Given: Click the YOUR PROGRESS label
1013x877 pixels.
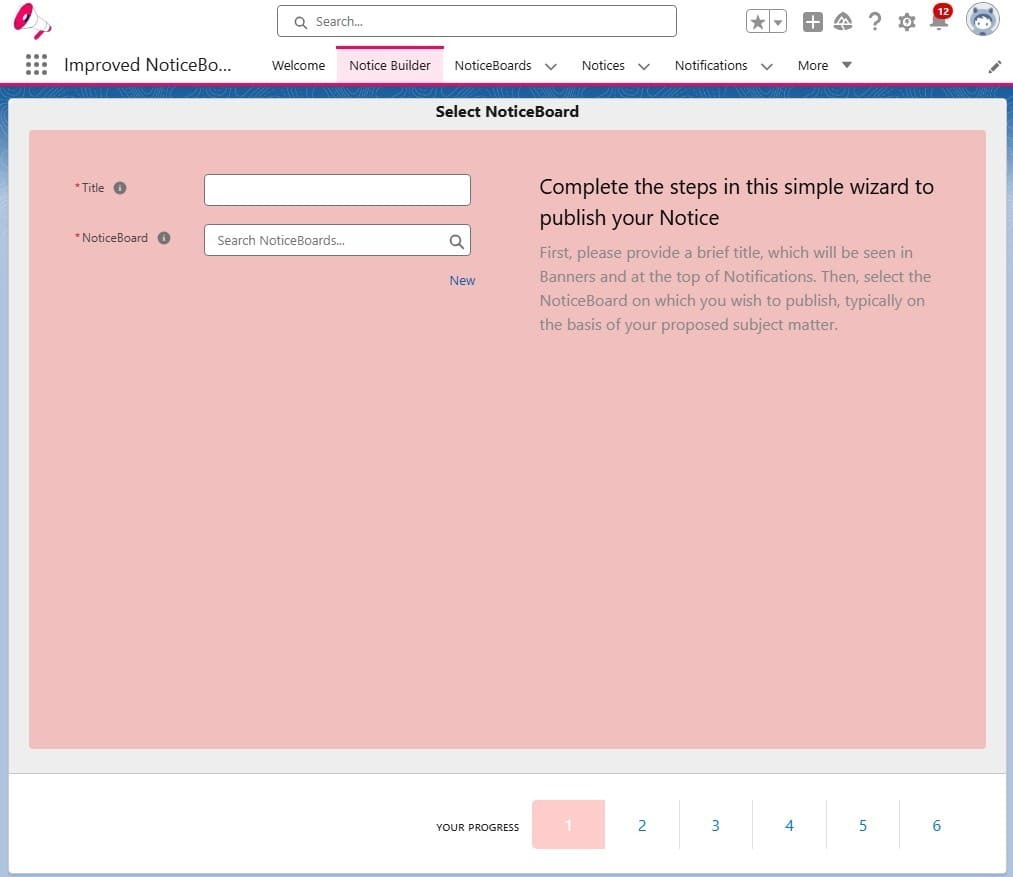Looking at the screenshot, I should pos(477,827).
